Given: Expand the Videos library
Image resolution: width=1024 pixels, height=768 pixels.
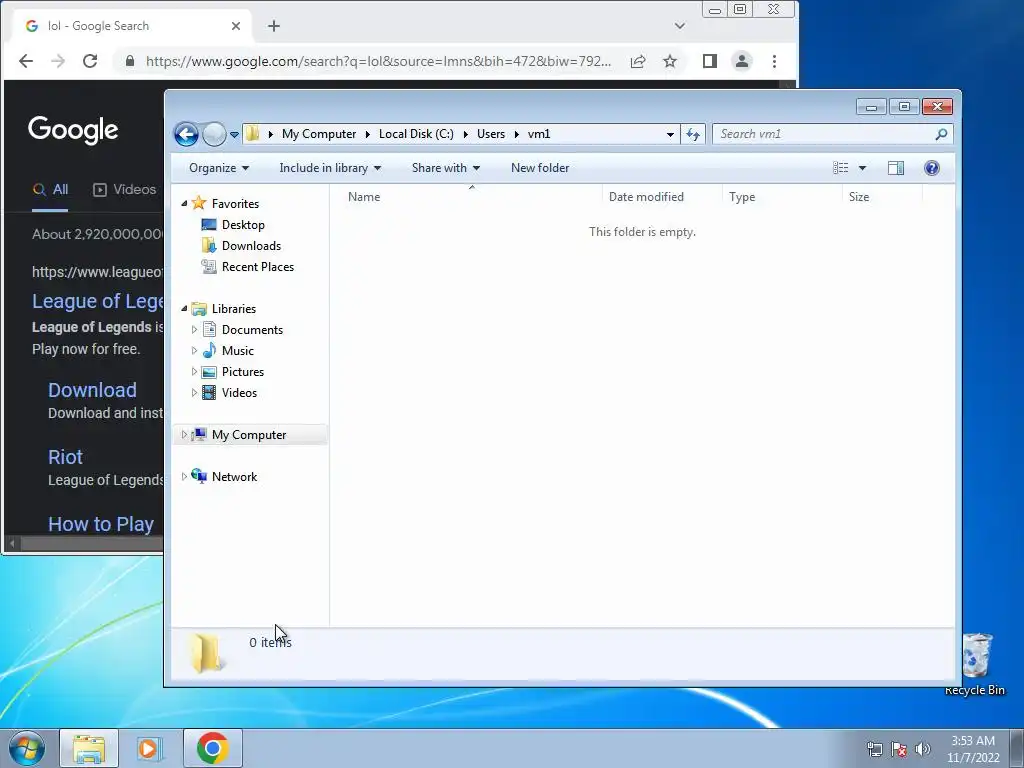Looking at the screenshot, I should tap(194, 392).
